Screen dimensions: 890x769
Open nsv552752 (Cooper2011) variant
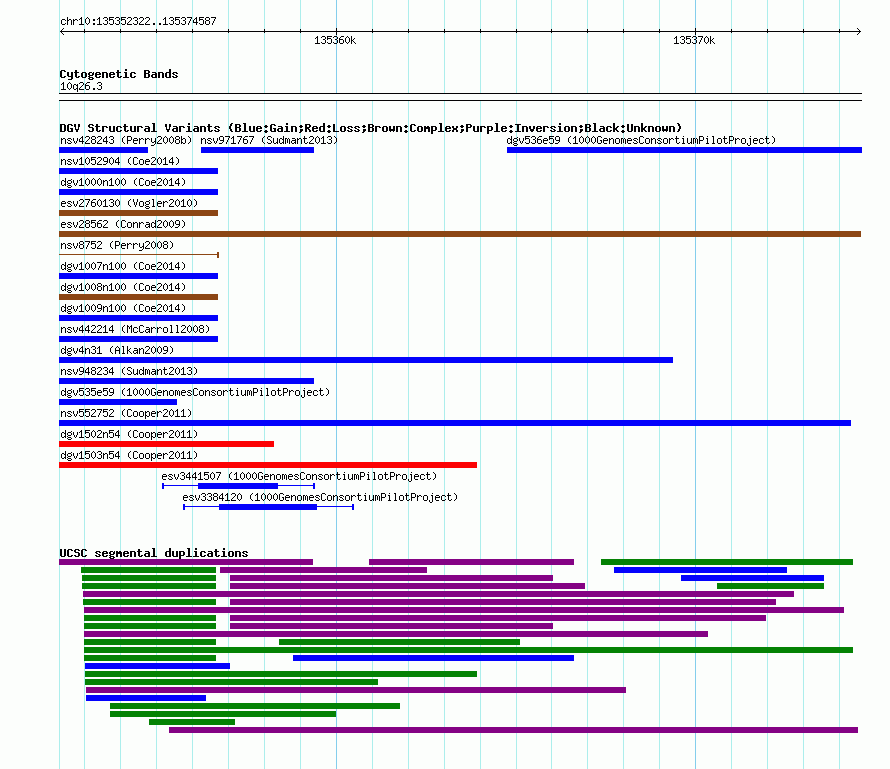[x=126, y=413]
